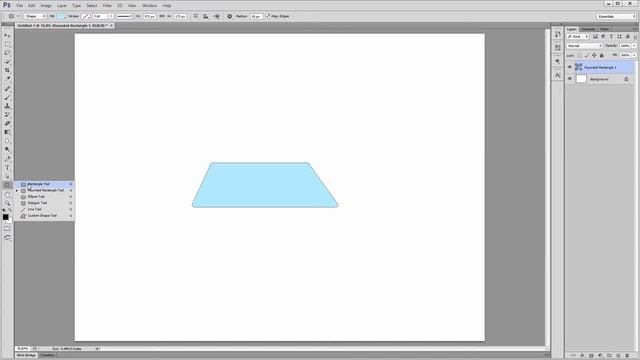Click the foreground color swatch
Screen dimensions: 640x360
tap(5, 217)
